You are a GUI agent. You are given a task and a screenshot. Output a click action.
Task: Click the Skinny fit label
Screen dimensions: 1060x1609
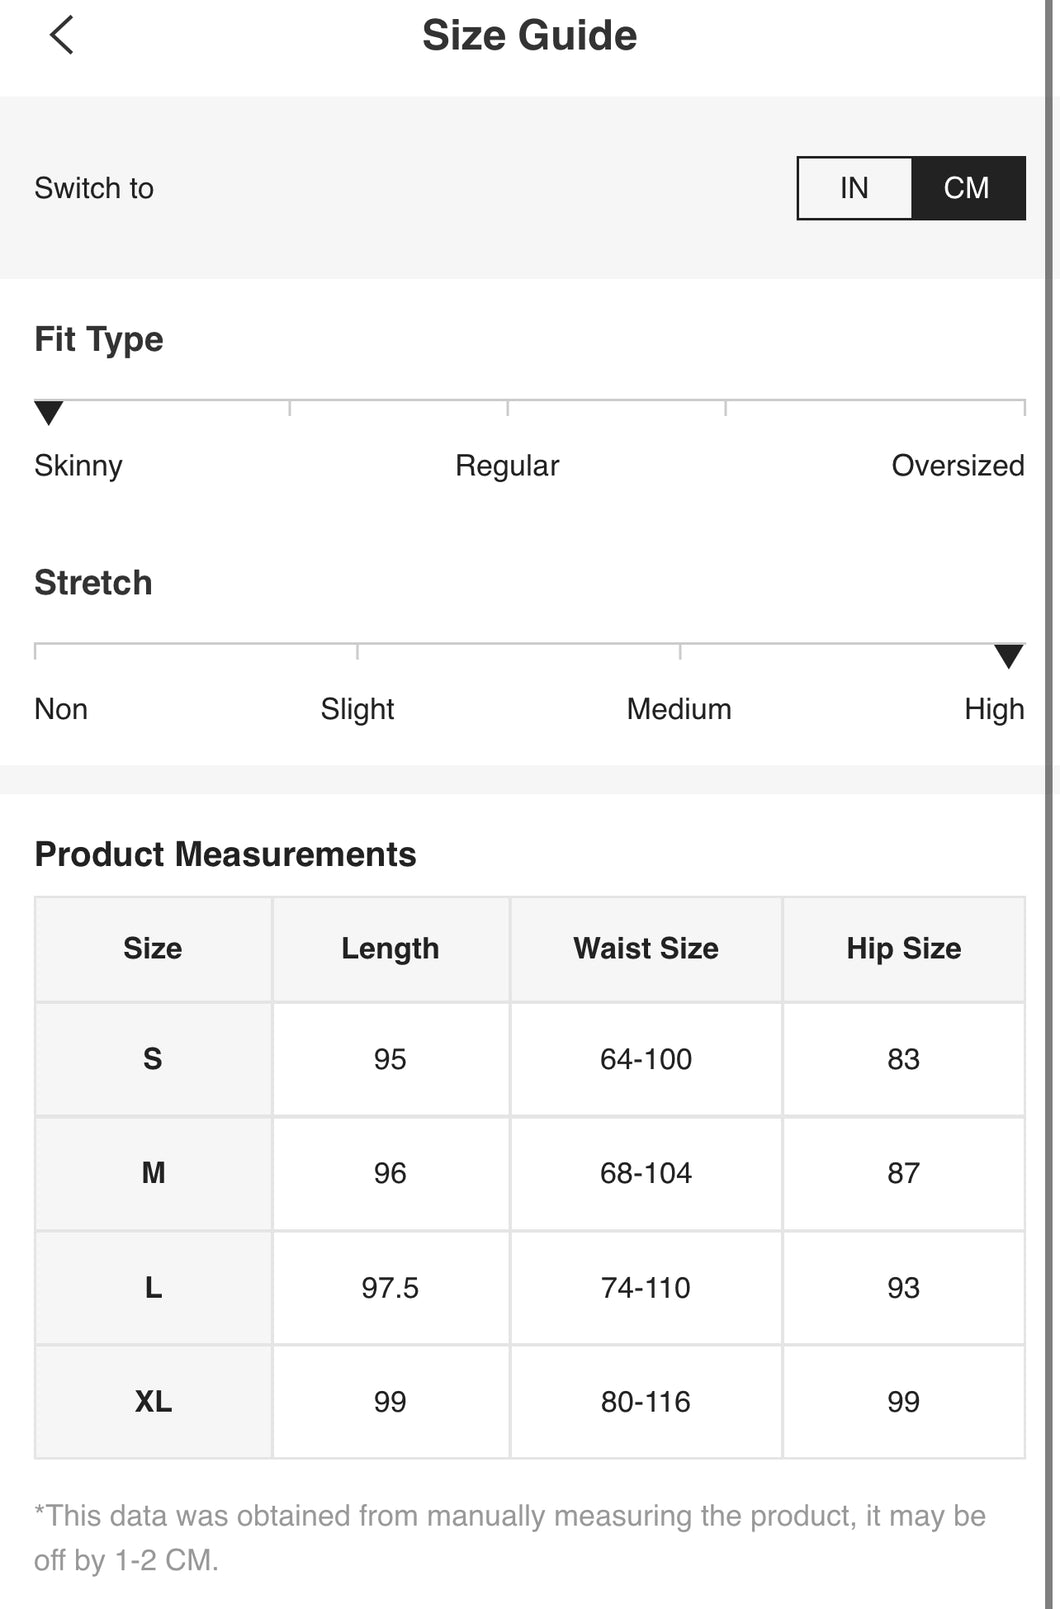(78, 466)
